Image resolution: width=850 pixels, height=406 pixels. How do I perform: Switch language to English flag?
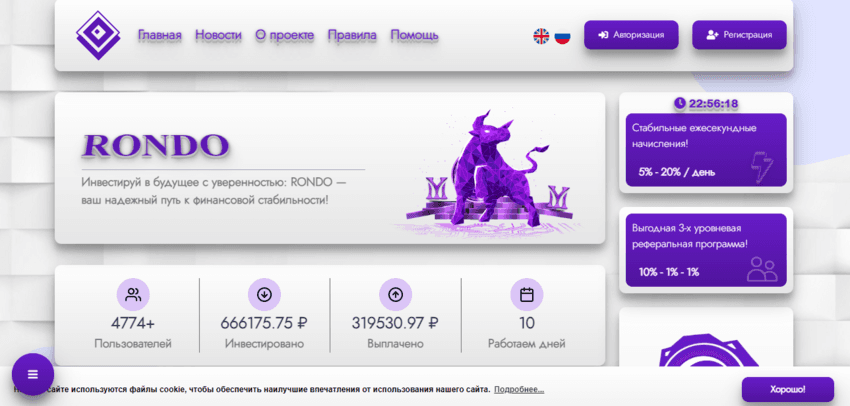click(x=541, y=36)
